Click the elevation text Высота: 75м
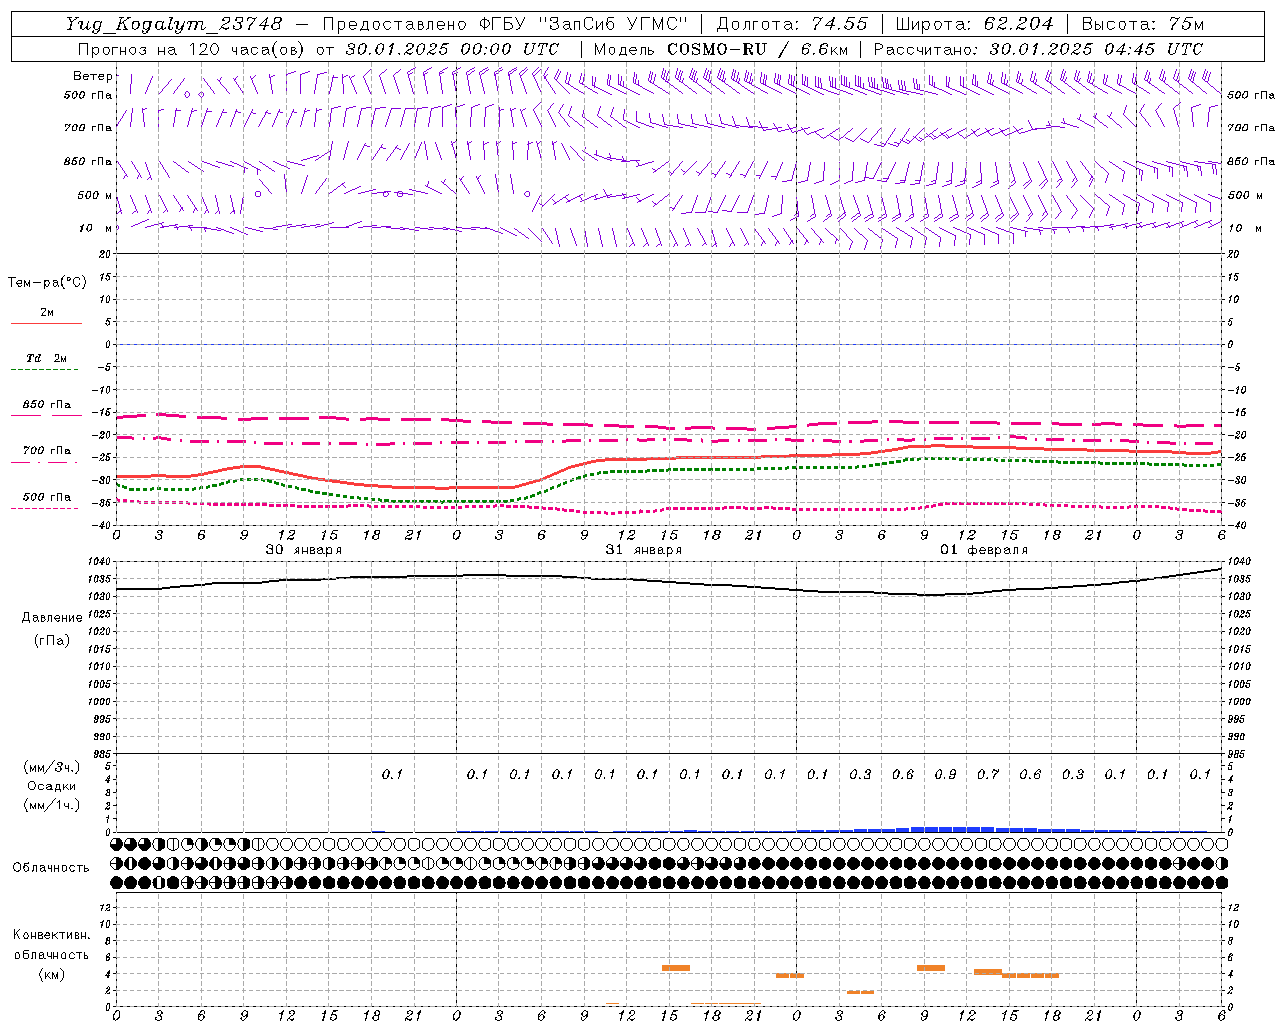1280x1024 pixels. point(1142,24)
